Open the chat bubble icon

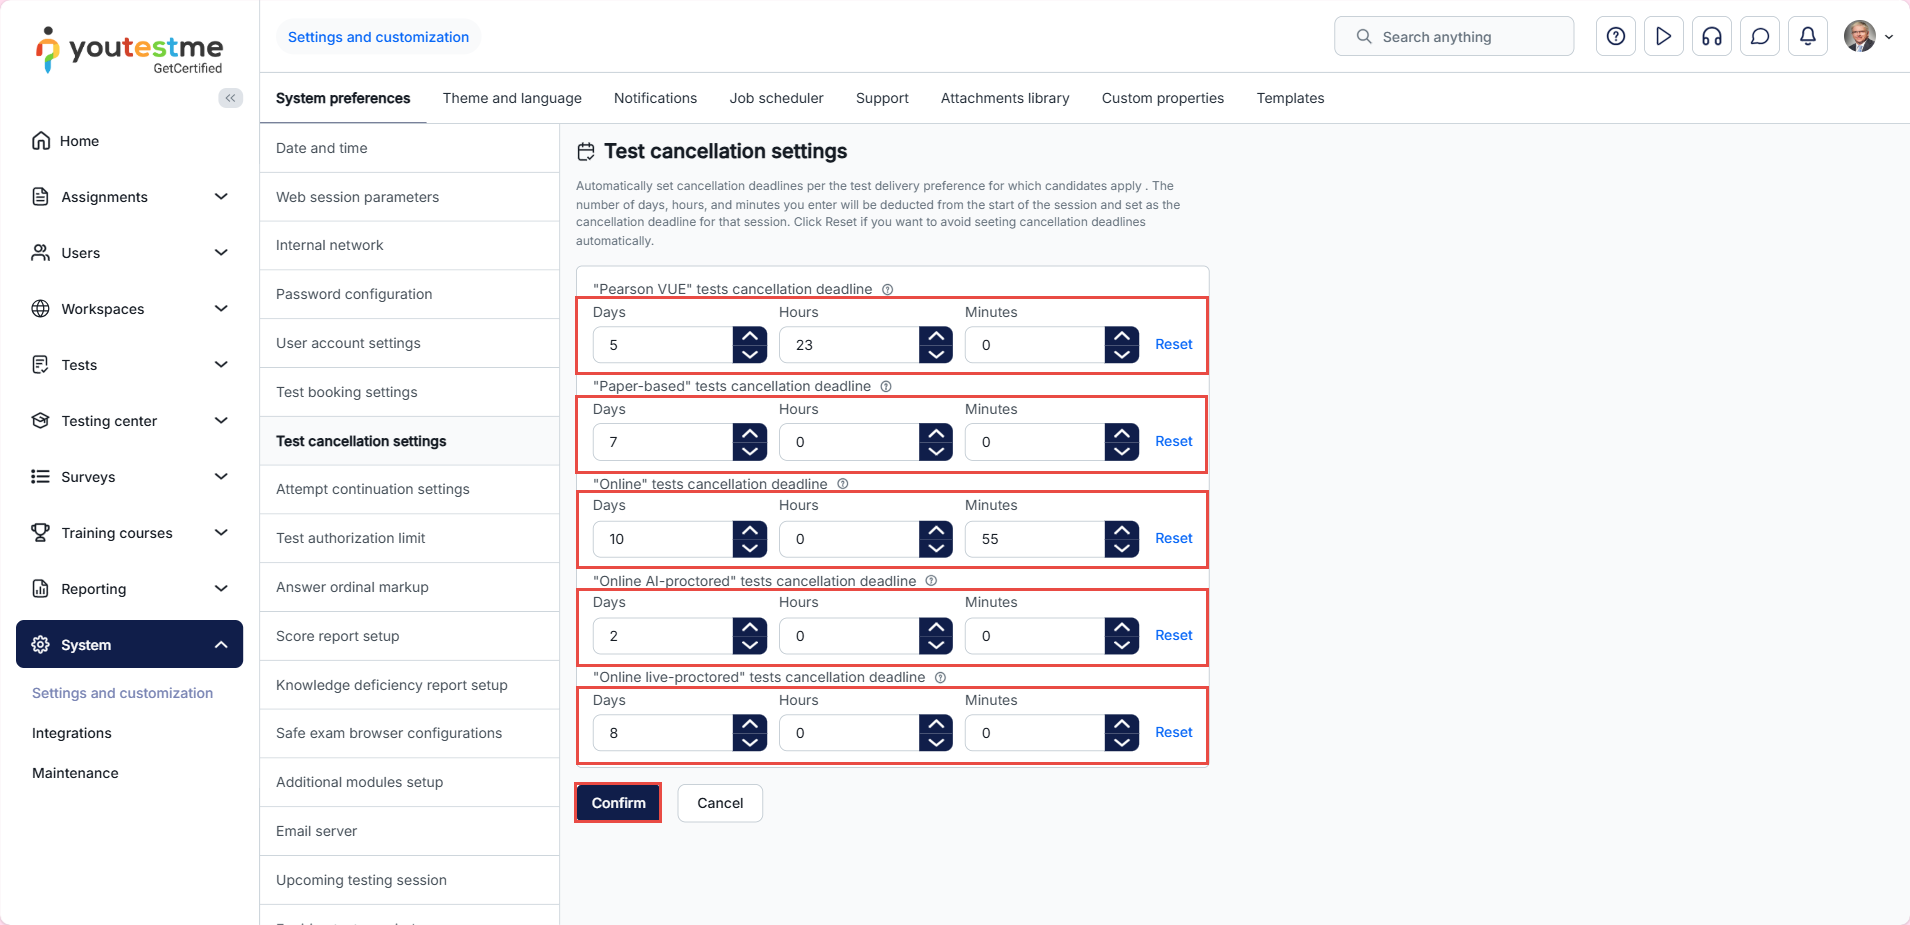[x=1759, y=37]
